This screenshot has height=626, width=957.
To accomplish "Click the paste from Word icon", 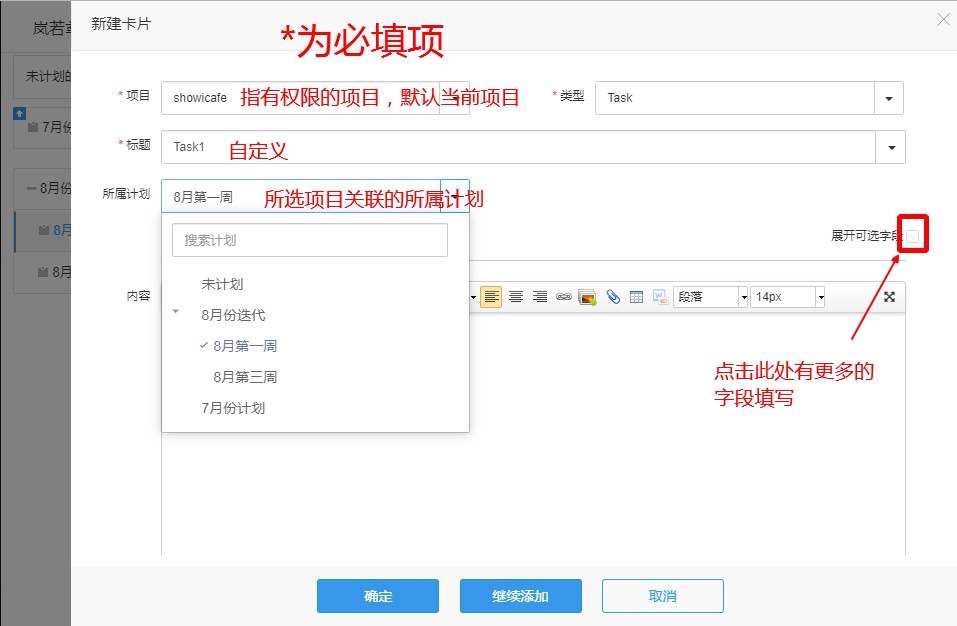I will tap(660, 297).
